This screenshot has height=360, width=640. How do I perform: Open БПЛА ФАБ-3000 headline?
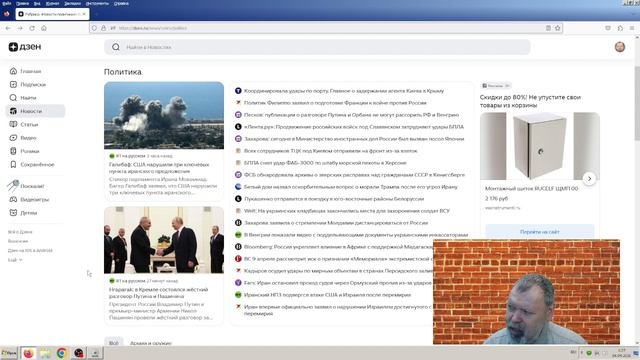click(x=325, y=163)
